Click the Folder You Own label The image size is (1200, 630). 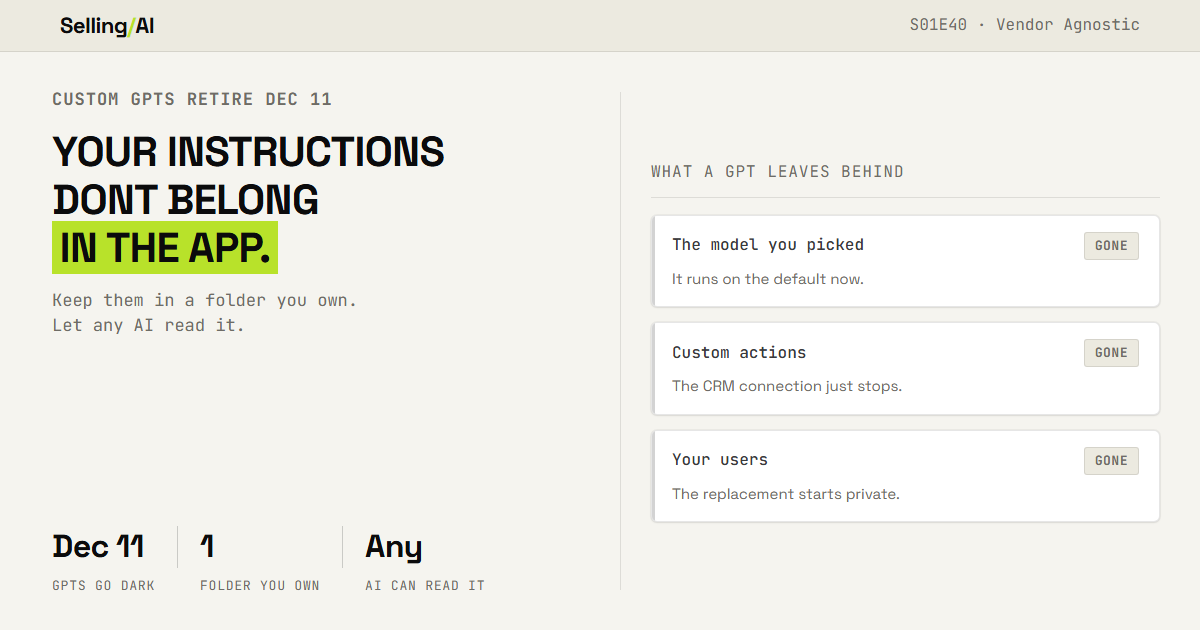tap(260, 586)
